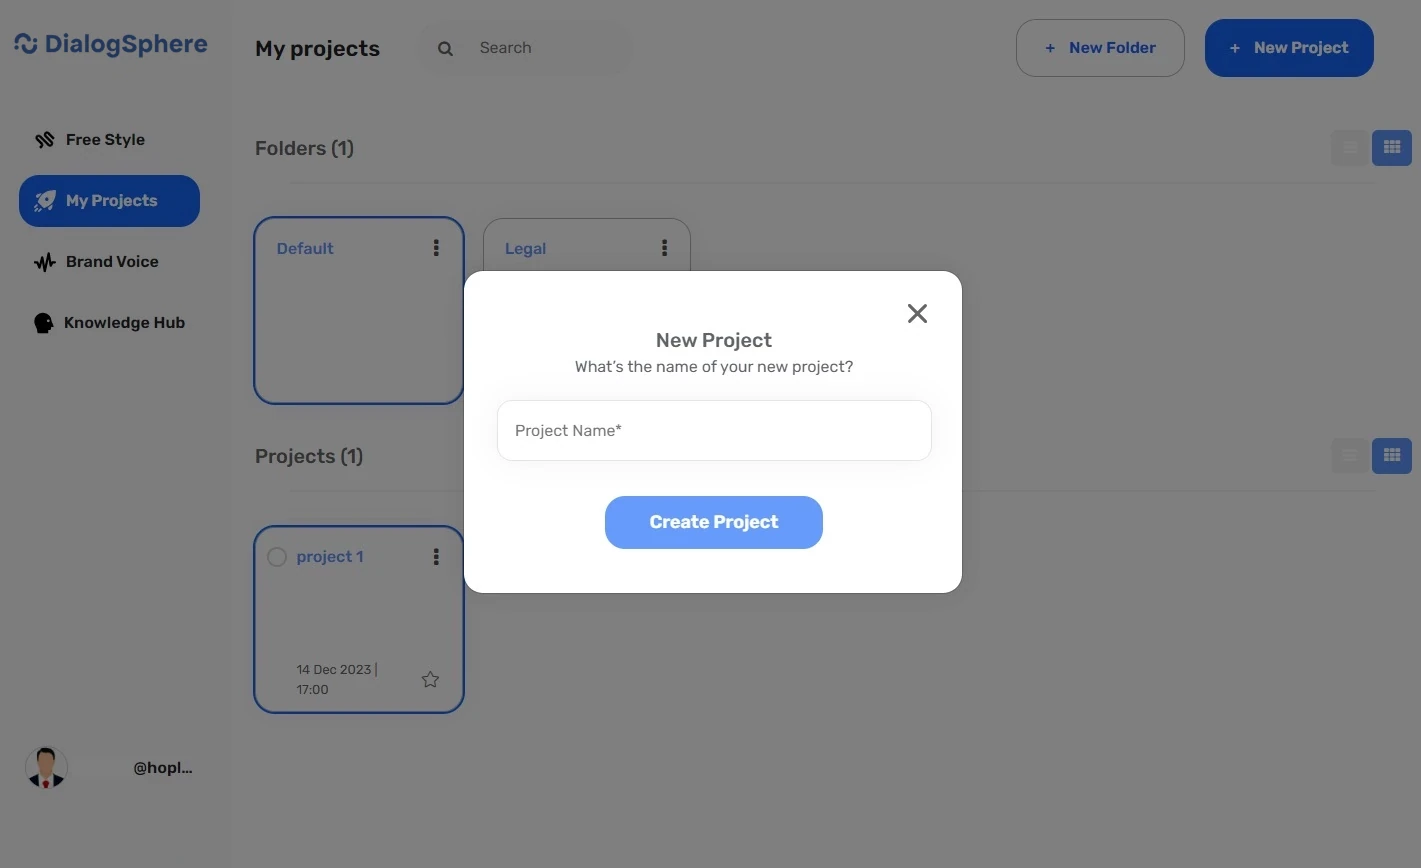Click the profile avatar at bottom left
1421x868 pixels.
coord(45,767)
